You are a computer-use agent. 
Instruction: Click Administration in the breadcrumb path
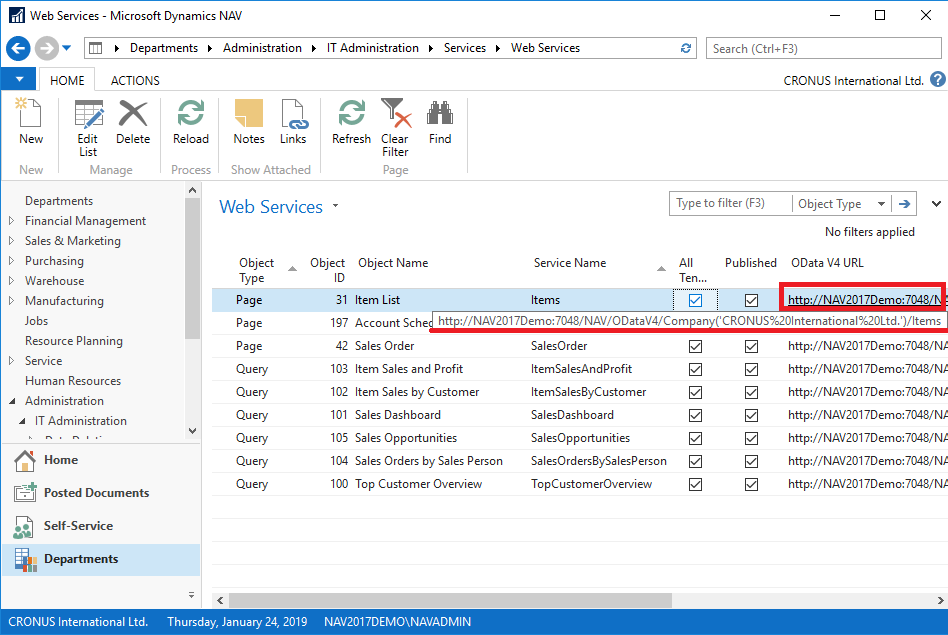click(262, 48)
